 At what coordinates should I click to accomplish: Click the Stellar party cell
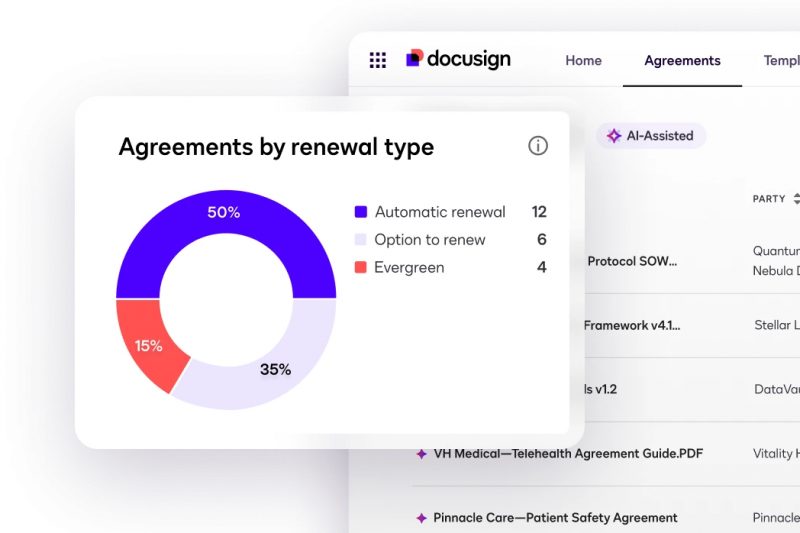pyautogui.click(x=777, y=325)
